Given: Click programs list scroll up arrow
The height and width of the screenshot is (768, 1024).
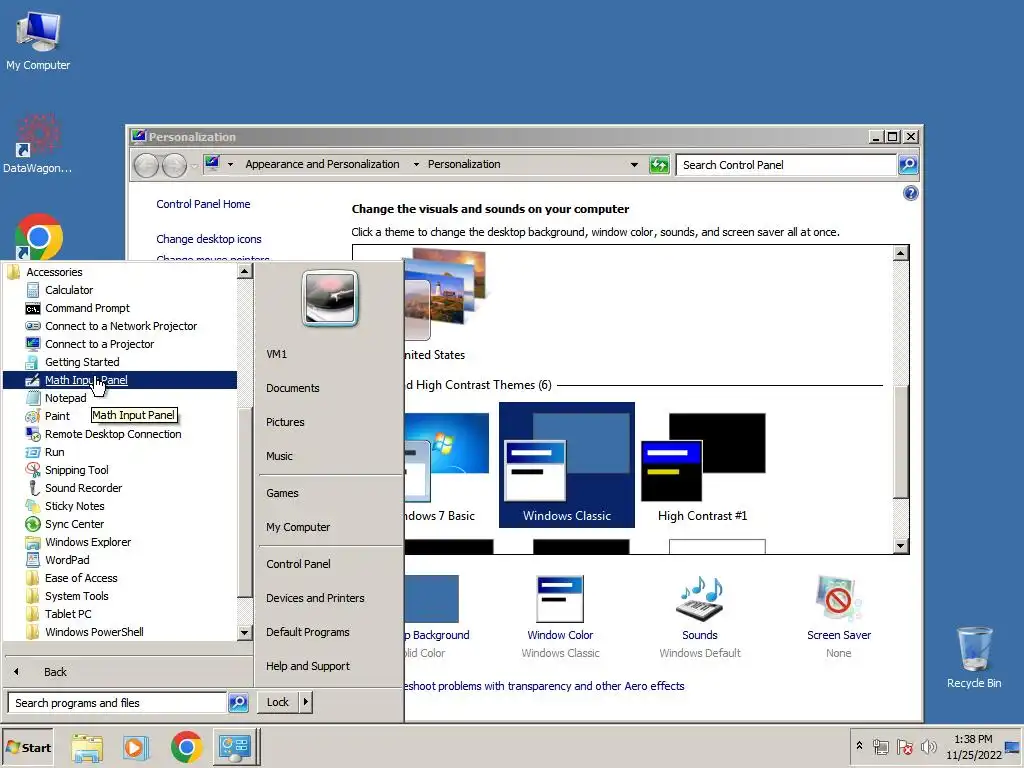Looking at the screenshot, I should click(x=244, y=270).
